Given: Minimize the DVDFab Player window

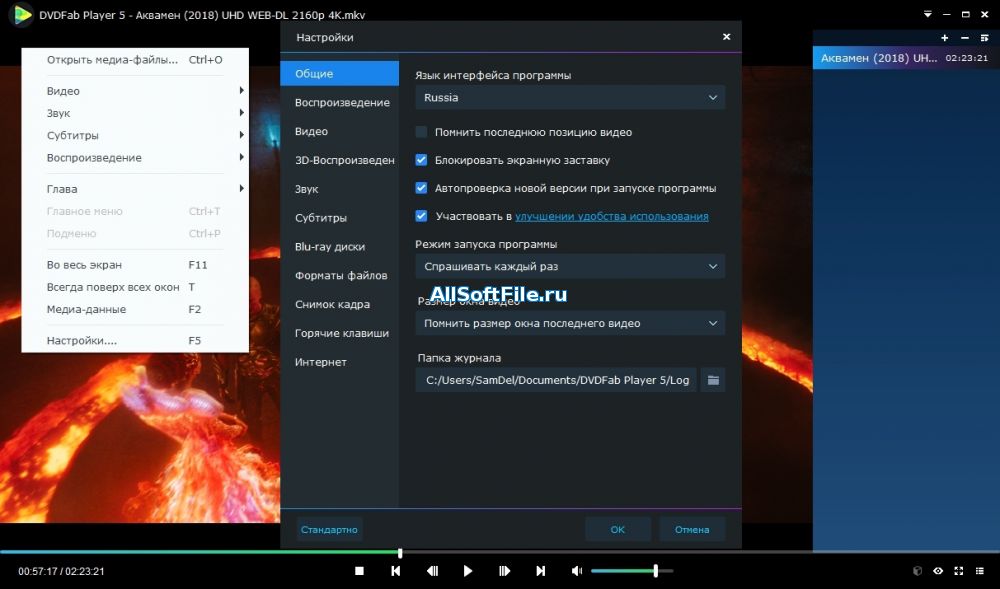Looking at the screenshot, I should coord(947,14).
